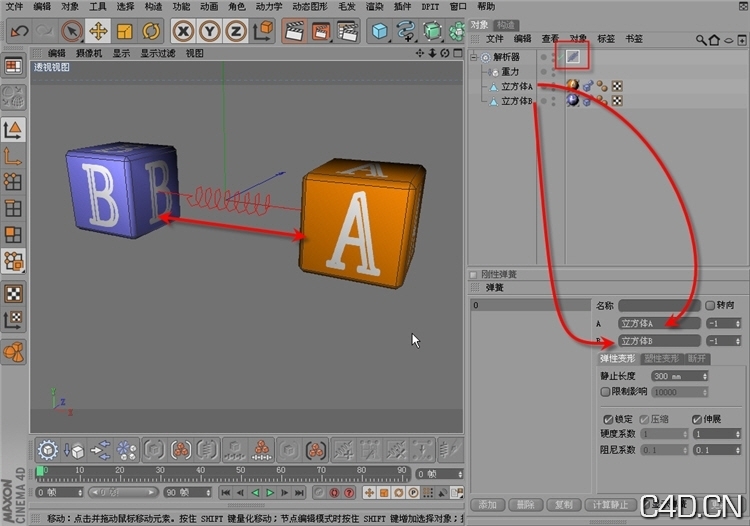Select the Move tool
The image size is (750, 526).
(98, 32)
